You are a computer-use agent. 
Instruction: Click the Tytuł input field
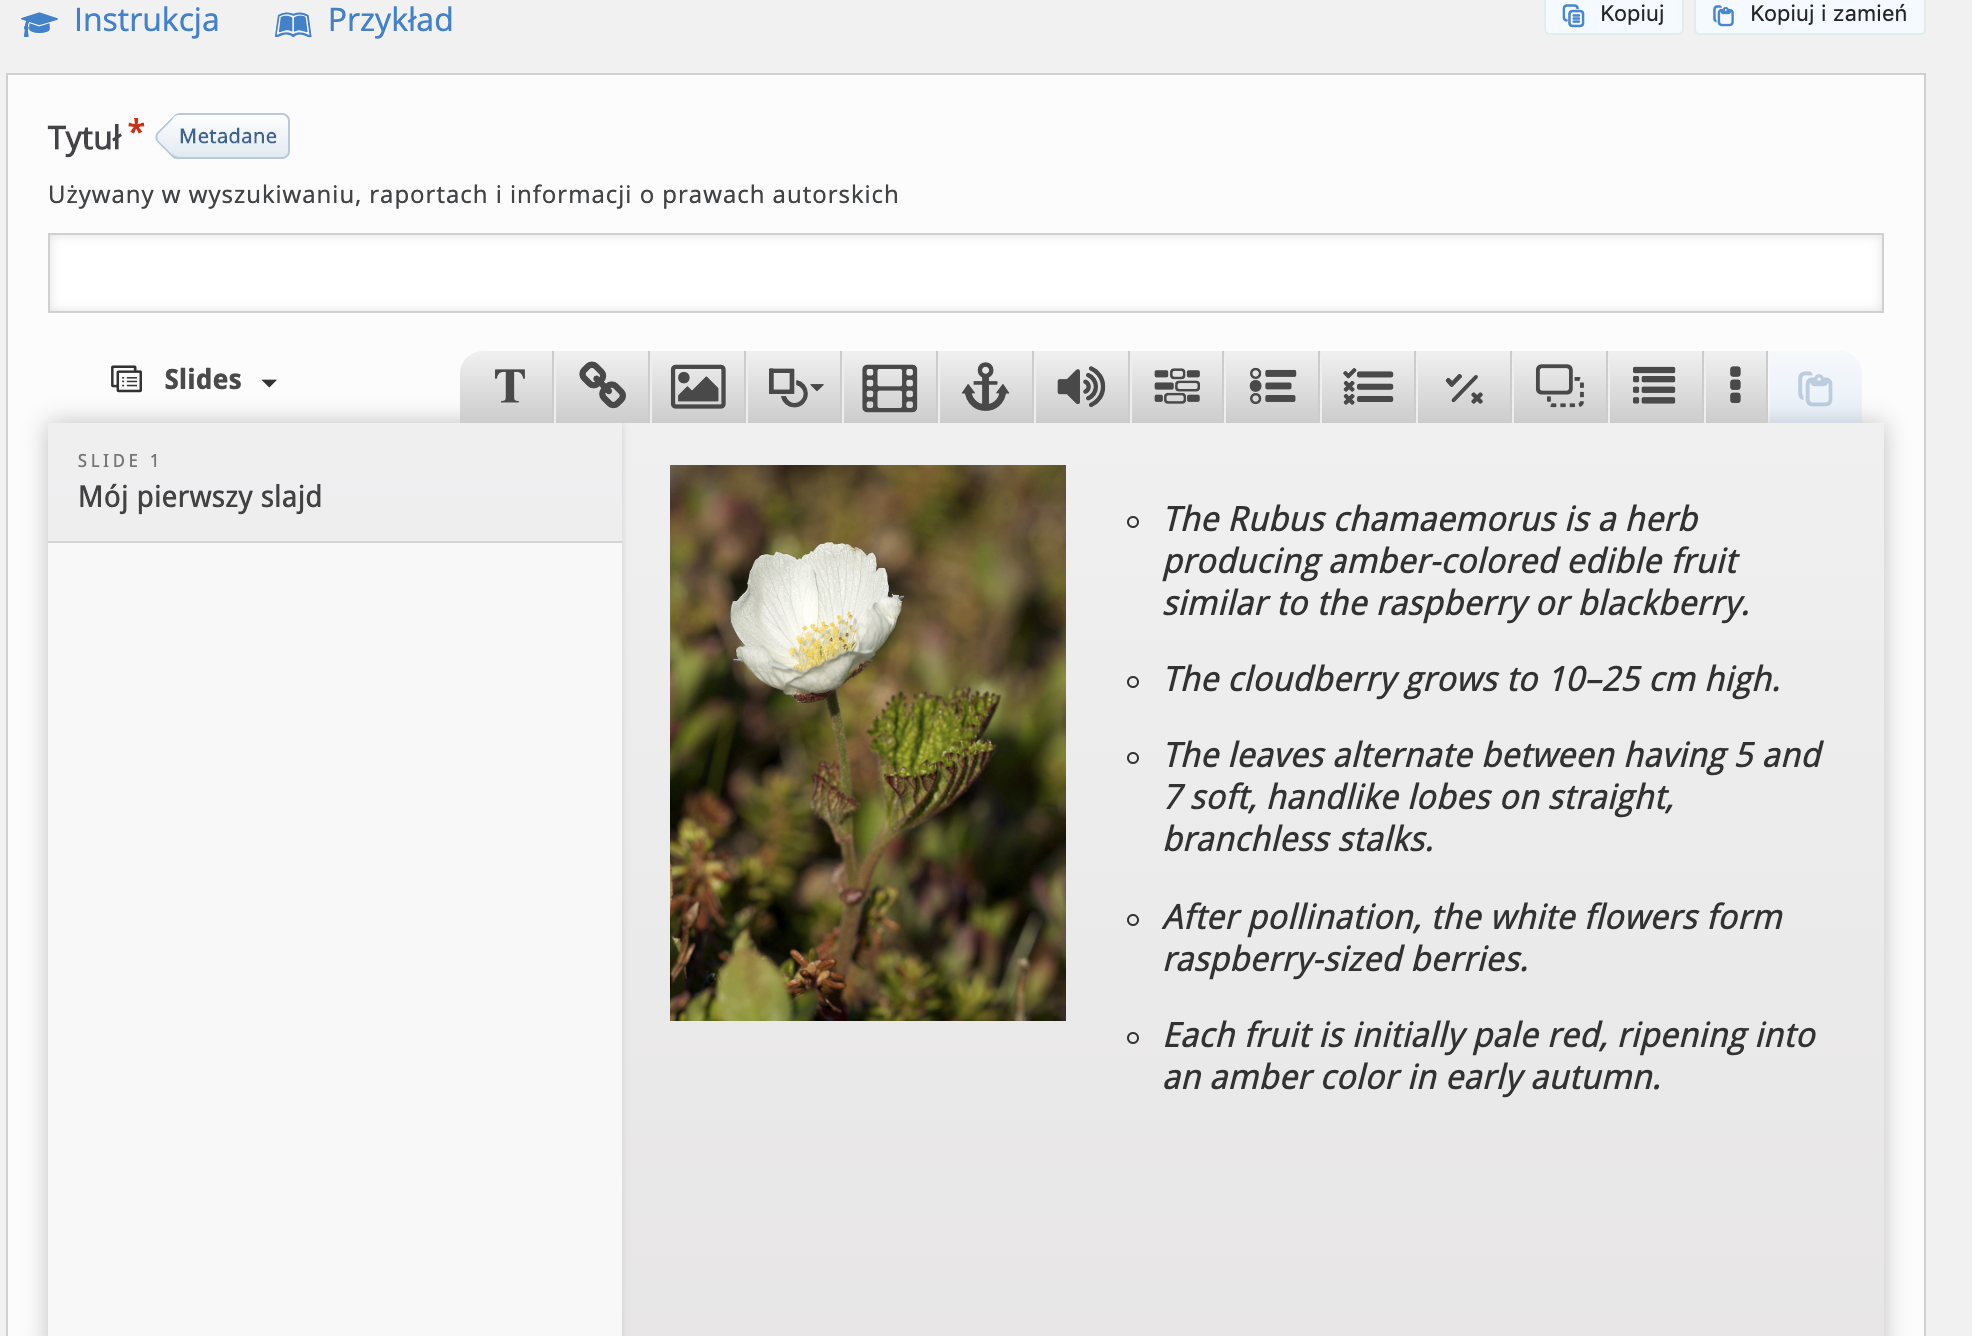[965, 273]
